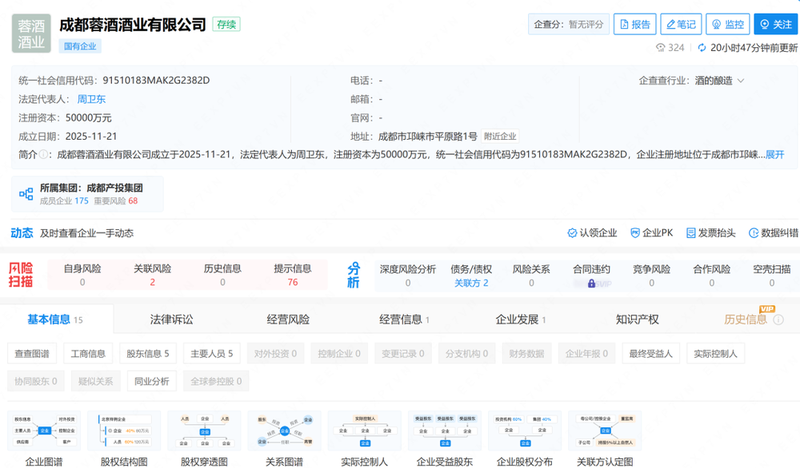Screen dimensions: 800x468
Task: Open 历史信息 0 in risk scan
Action: 222,275
